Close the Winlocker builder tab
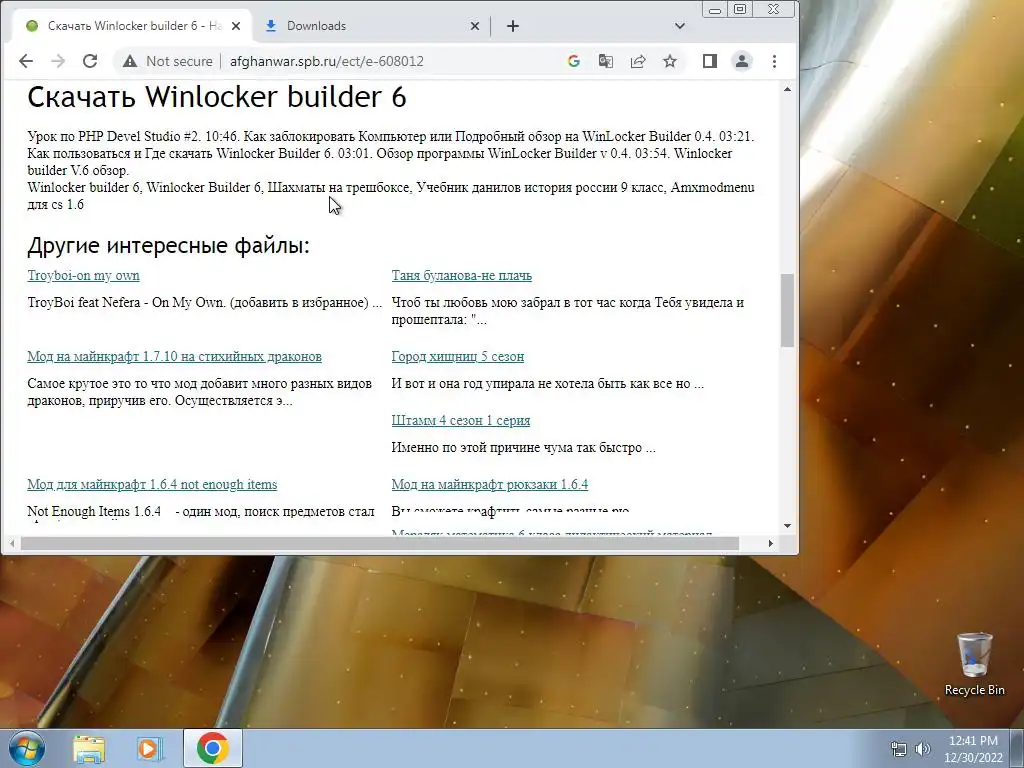The height and width of the screenshot is (768, 1024). coord(236,26)
